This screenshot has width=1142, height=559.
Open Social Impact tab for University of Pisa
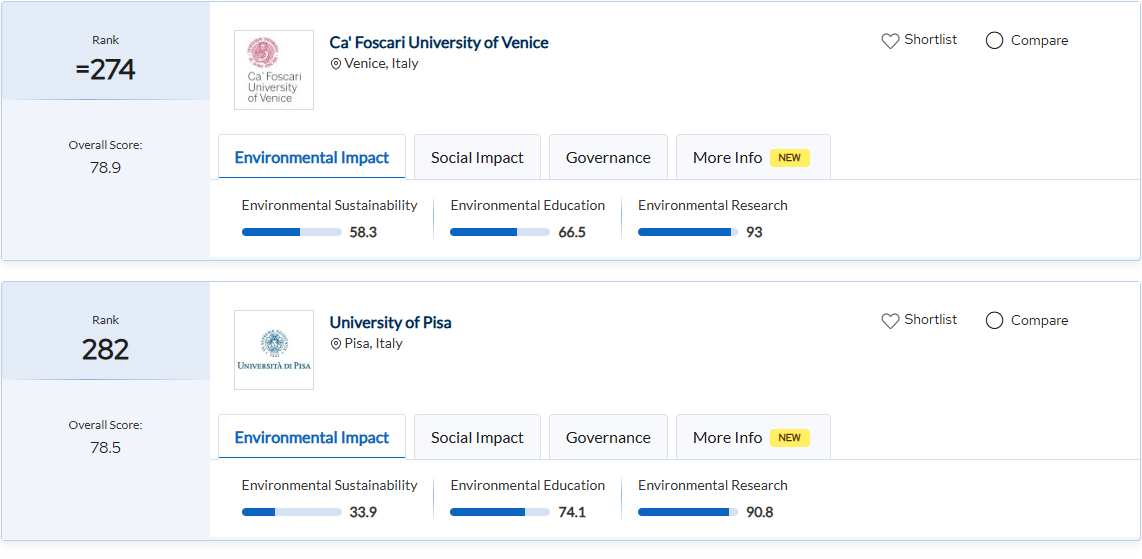[477, 438]
